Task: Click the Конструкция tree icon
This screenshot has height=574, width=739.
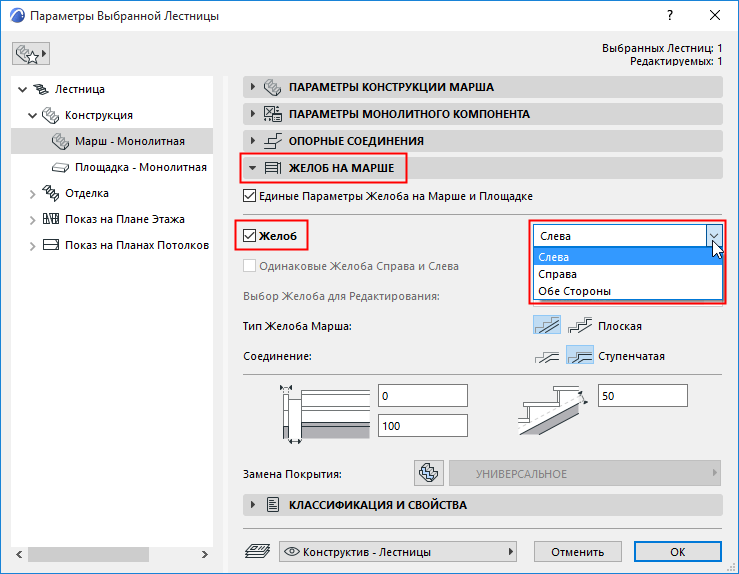Action: [50, 115]
